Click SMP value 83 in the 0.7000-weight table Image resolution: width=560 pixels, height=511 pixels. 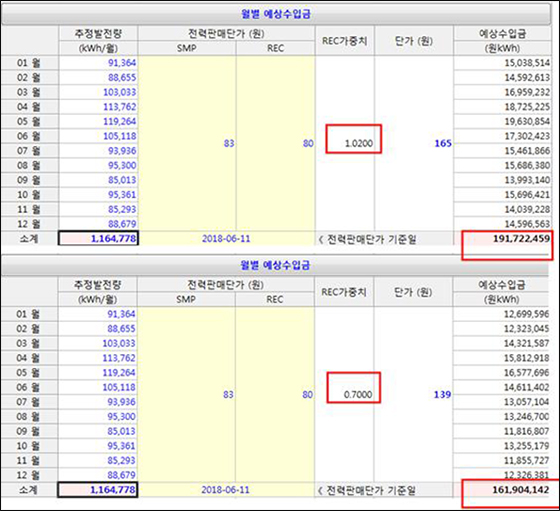[x=228, y=395]
